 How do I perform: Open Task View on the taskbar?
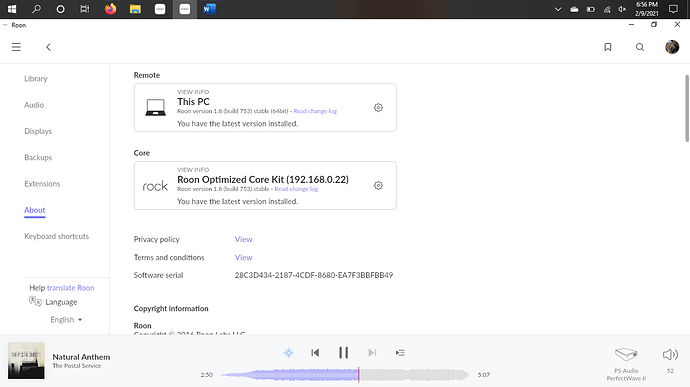click(x=84, y=9)
